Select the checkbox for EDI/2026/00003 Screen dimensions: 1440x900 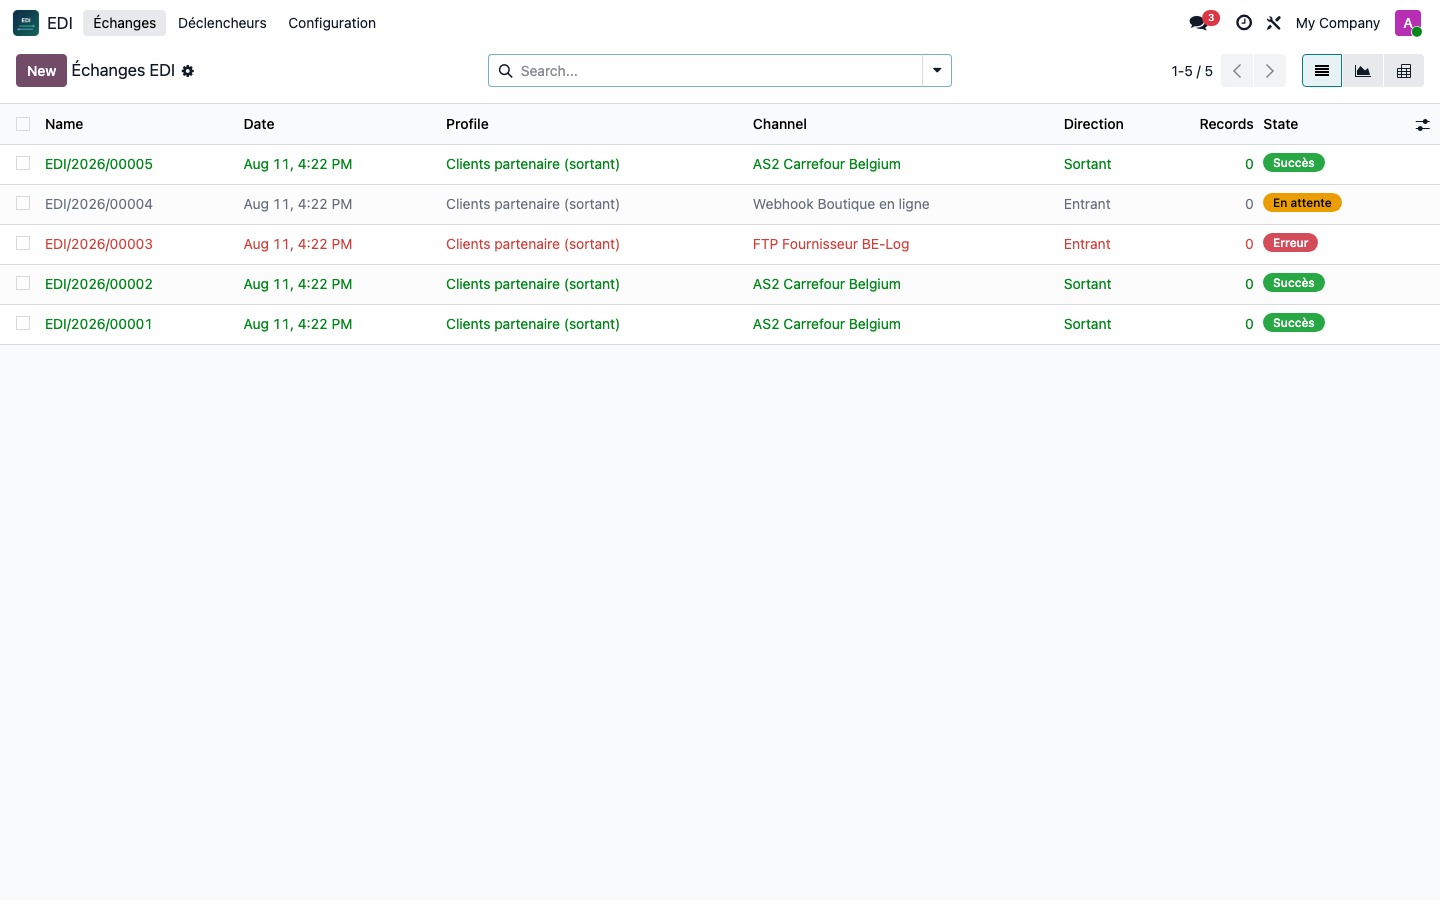[23, 243]
